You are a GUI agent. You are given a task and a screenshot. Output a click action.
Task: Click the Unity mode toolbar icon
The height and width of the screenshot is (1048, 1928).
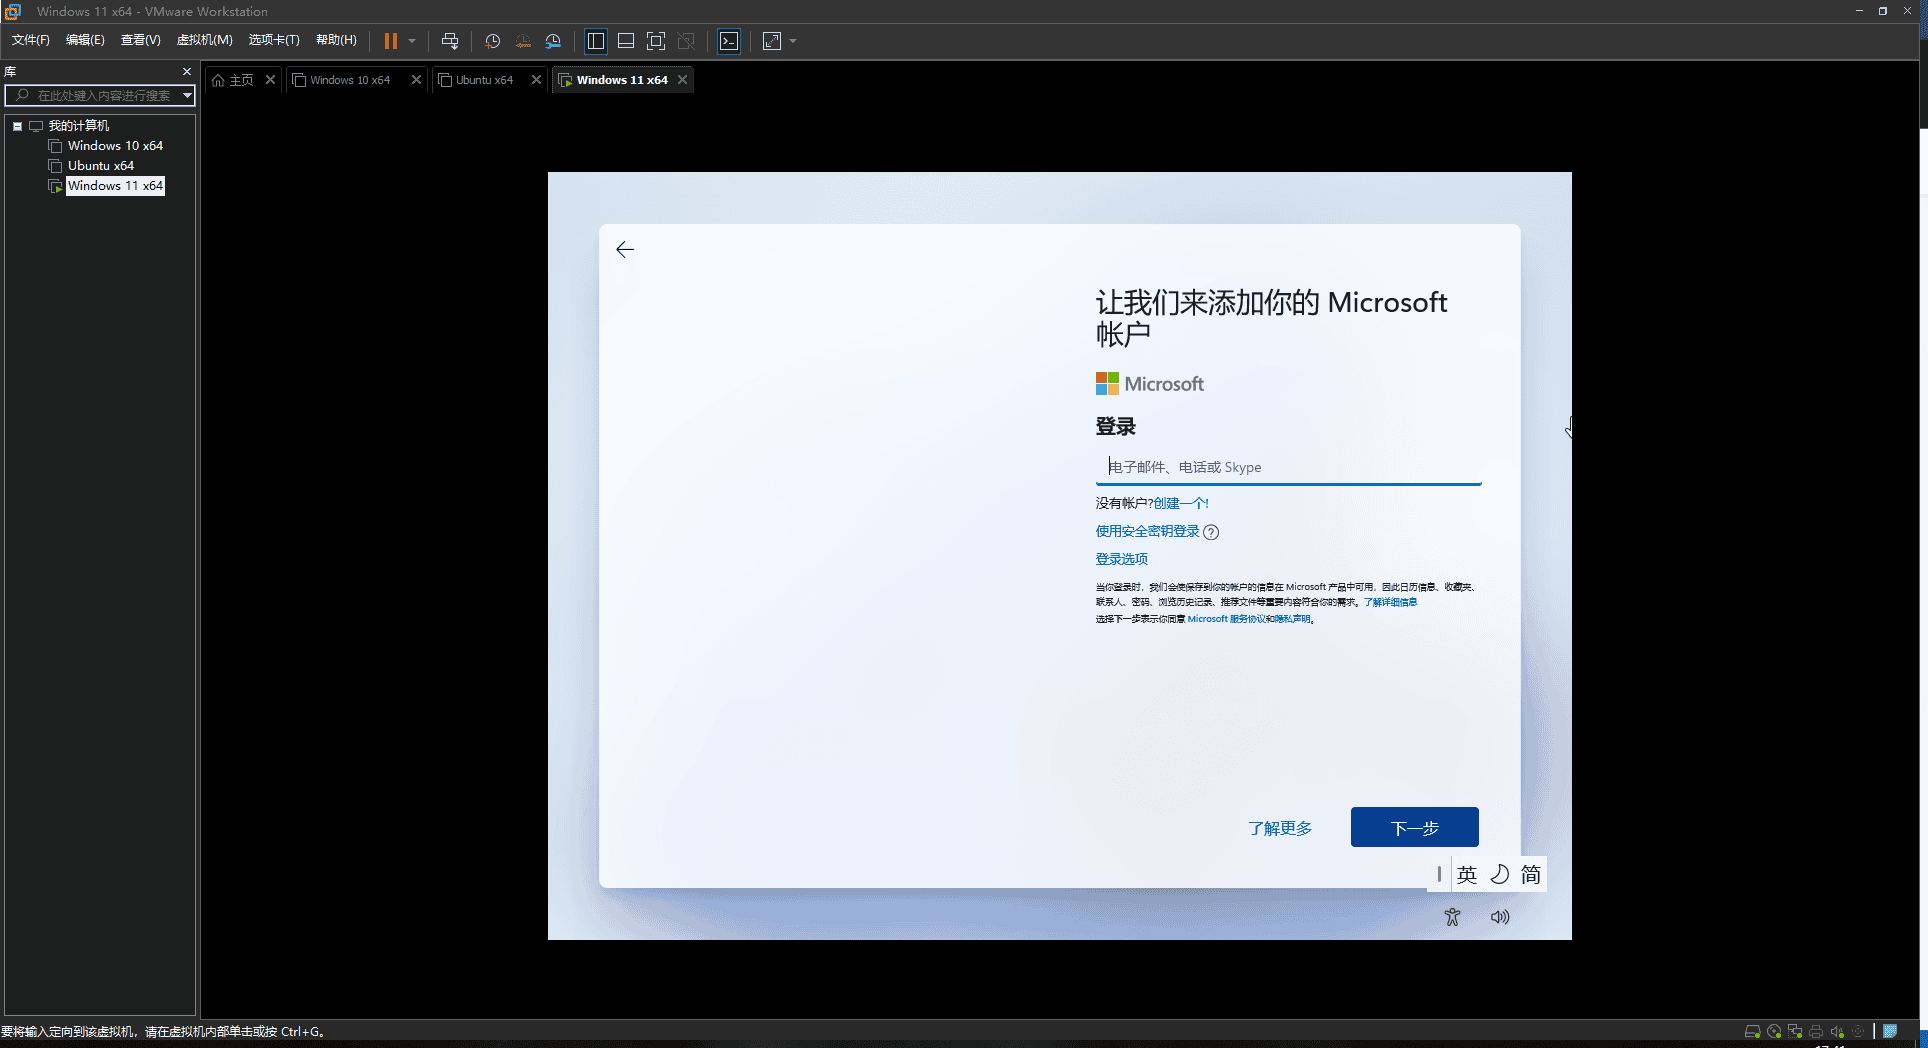[686, 41]
